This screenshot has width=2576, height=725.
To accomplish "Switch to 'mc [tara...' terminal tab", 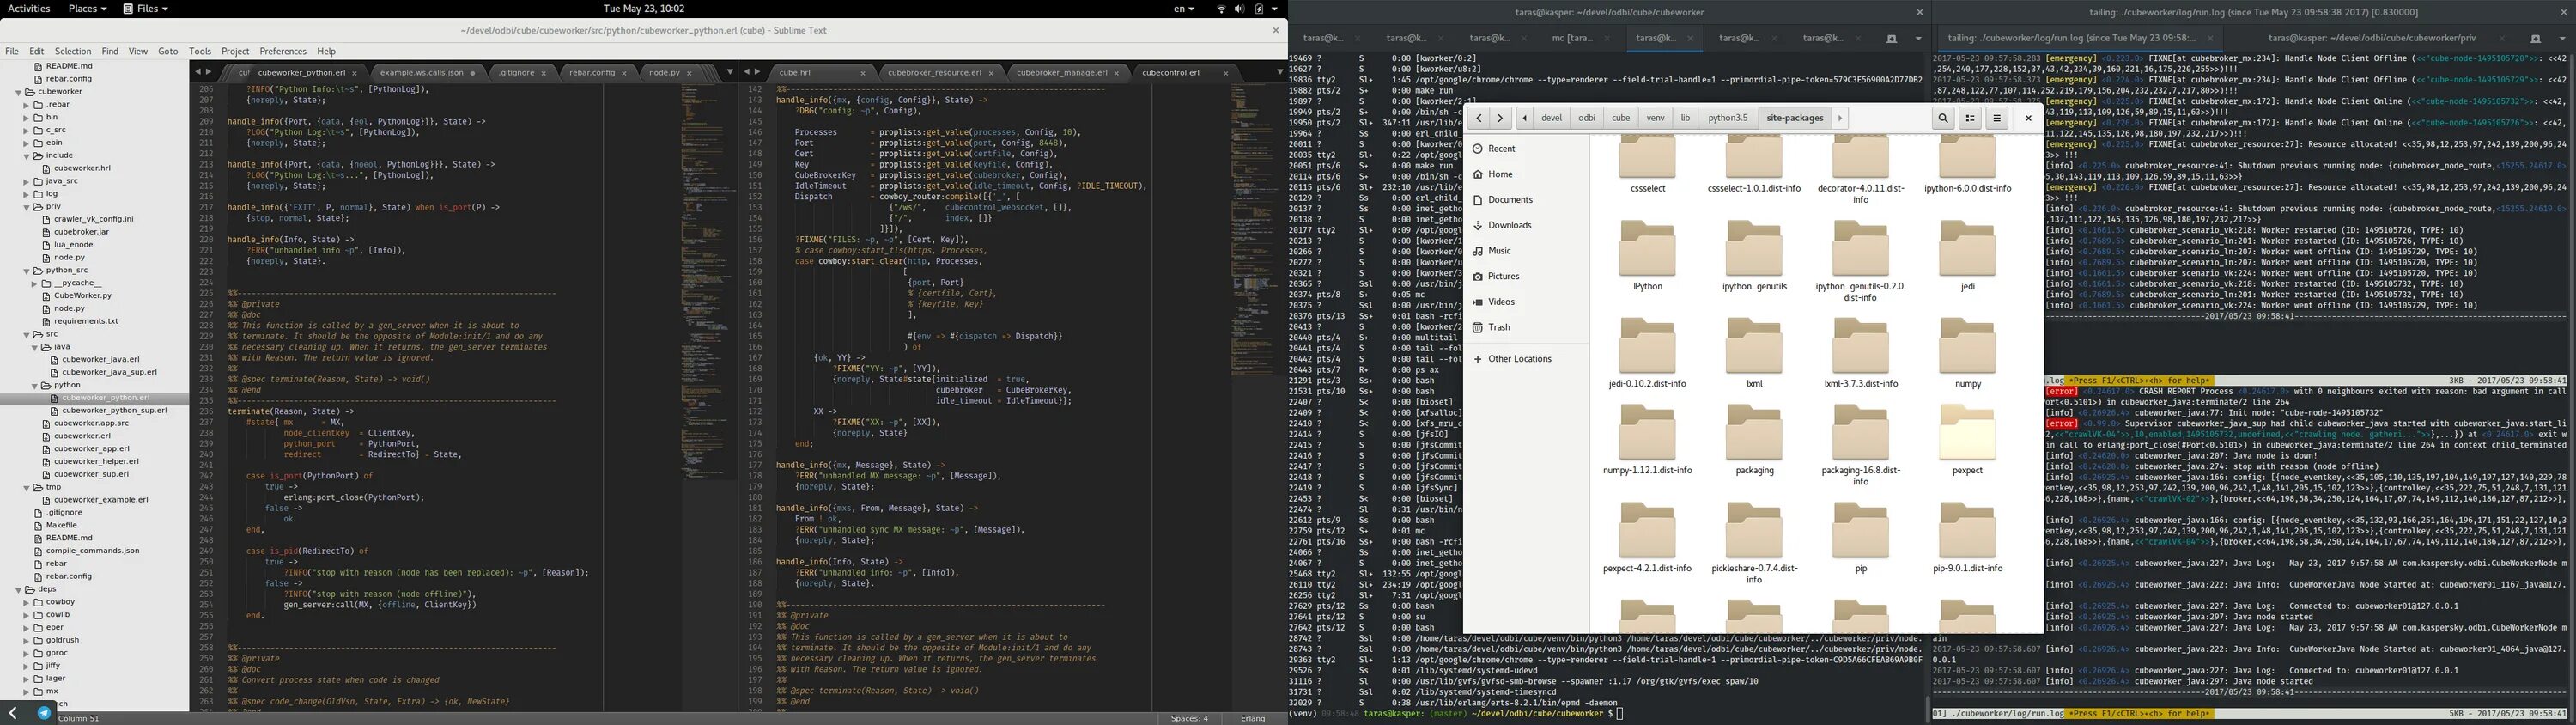I will coord(1572,38).
